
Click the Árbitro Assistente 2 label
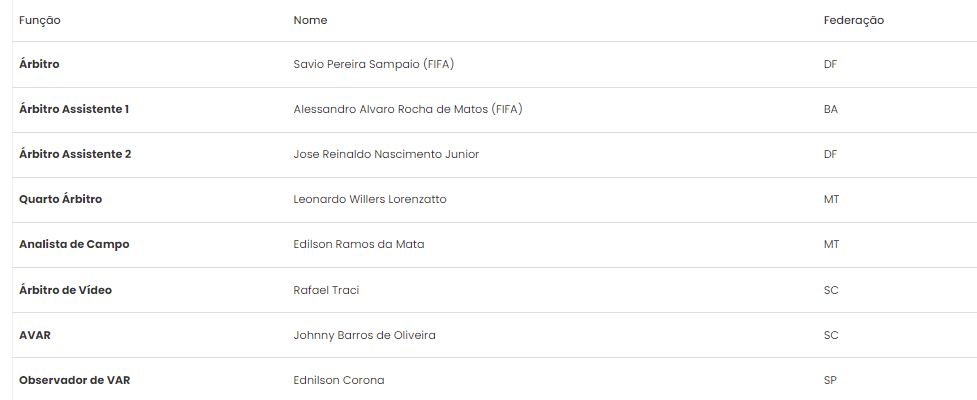(75, 154)
